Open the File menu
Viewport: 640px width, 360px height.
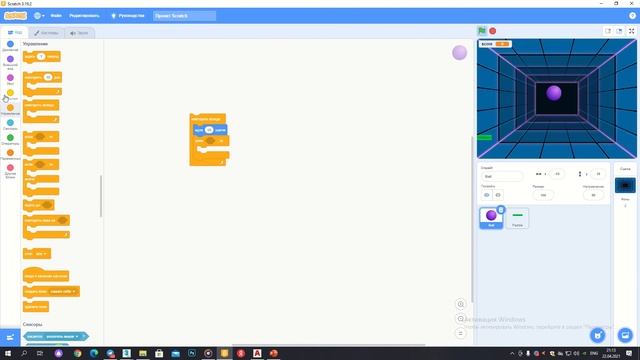click(x=56, y=16)
